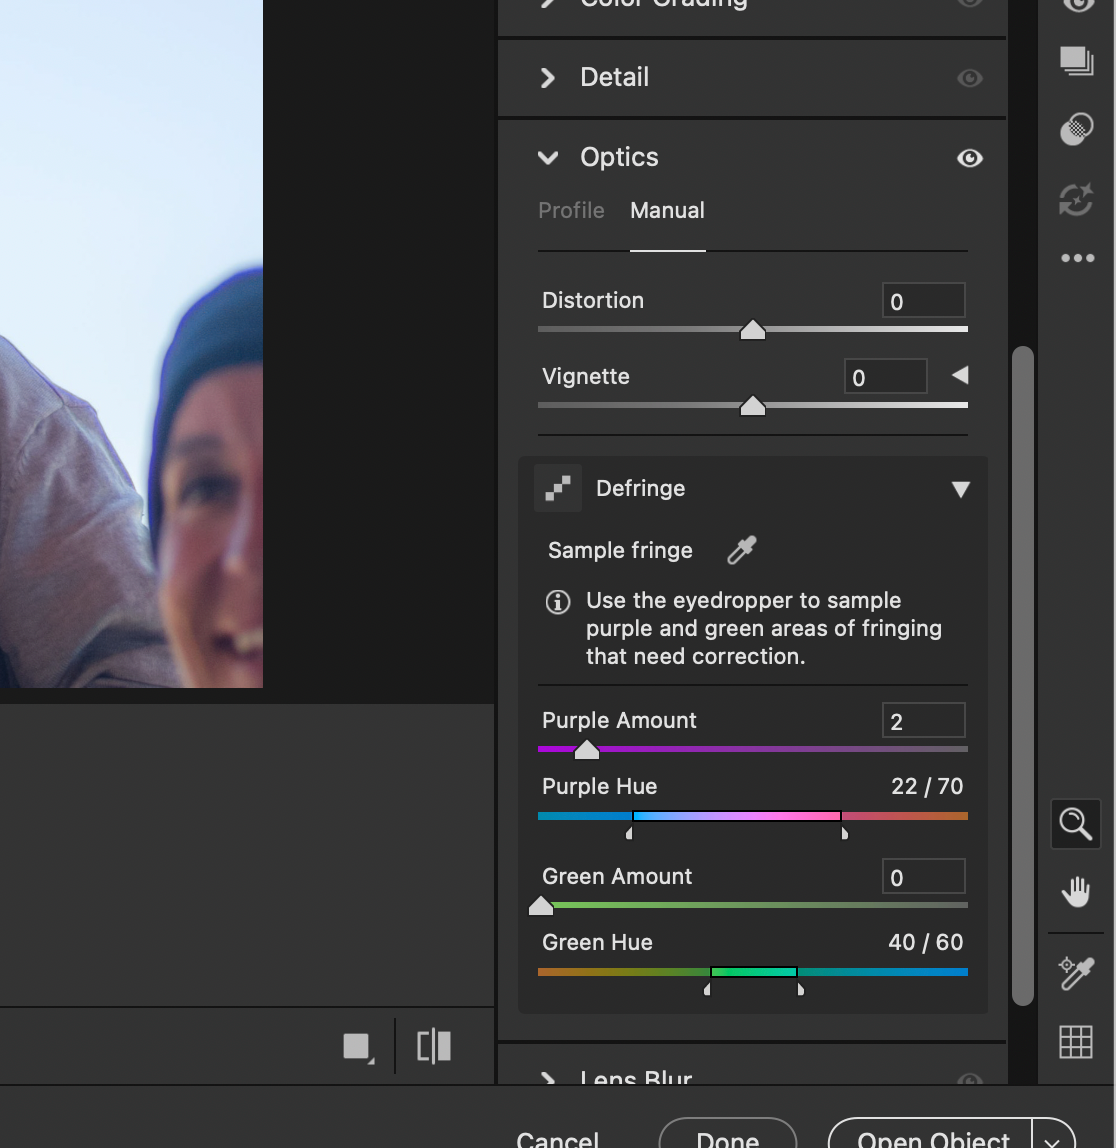Toggle the grid overlay icon
The height and width of the screenshot is (1148, 1116).
1076,1042
